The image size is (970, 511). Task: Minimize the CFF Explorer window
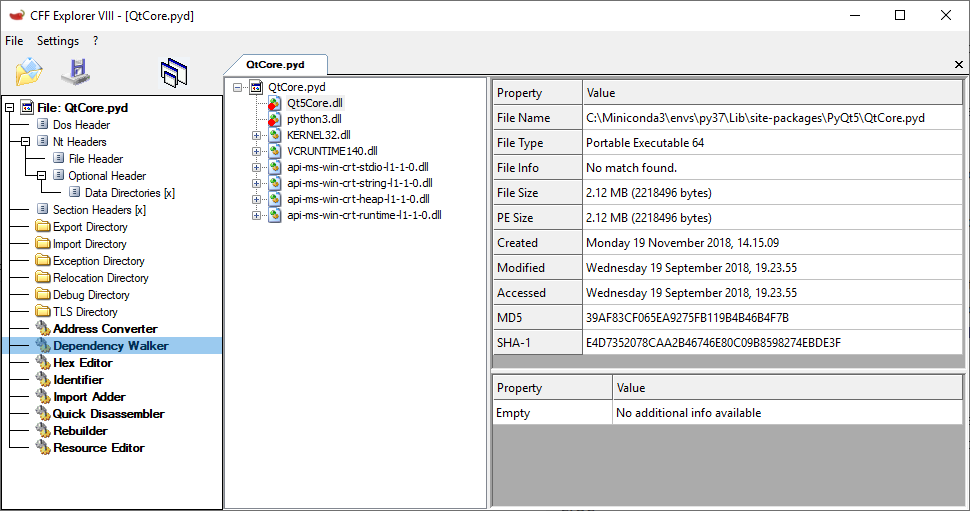click(855, 15)
